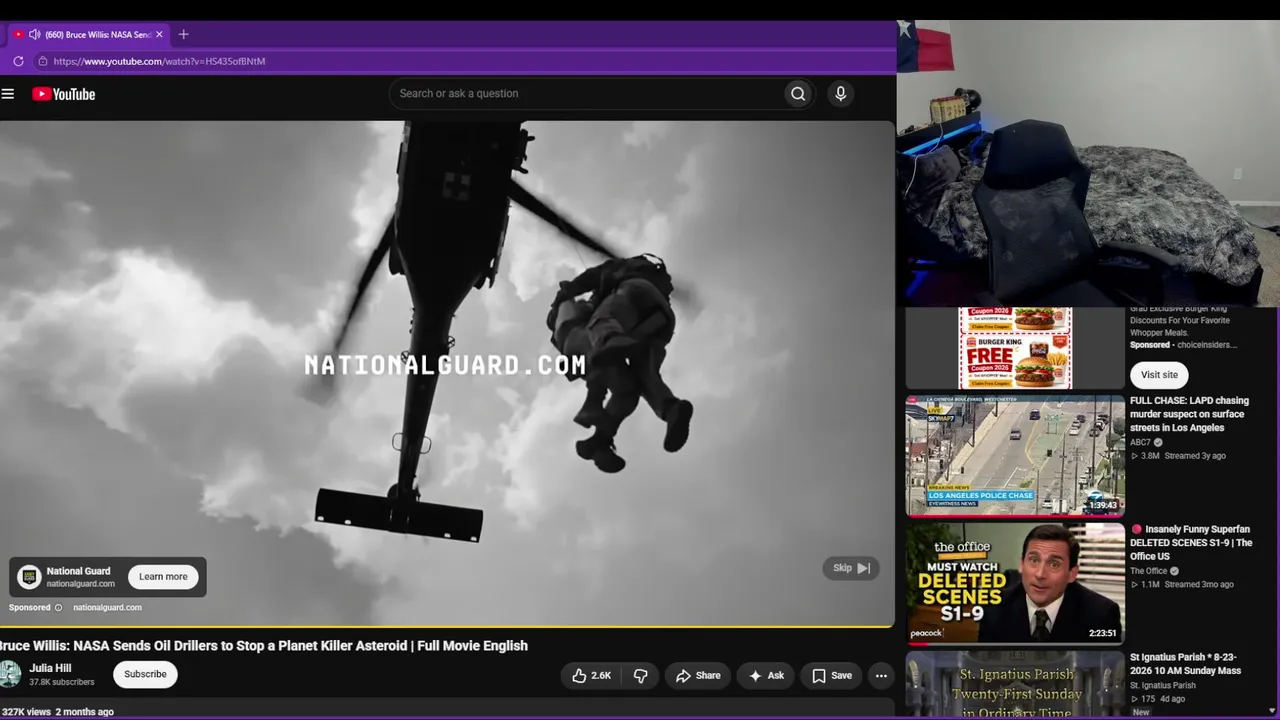Click 'St. Ignatius Parish' channel name
This screenshot has width=1280, height=720.
pos(1162,686)
